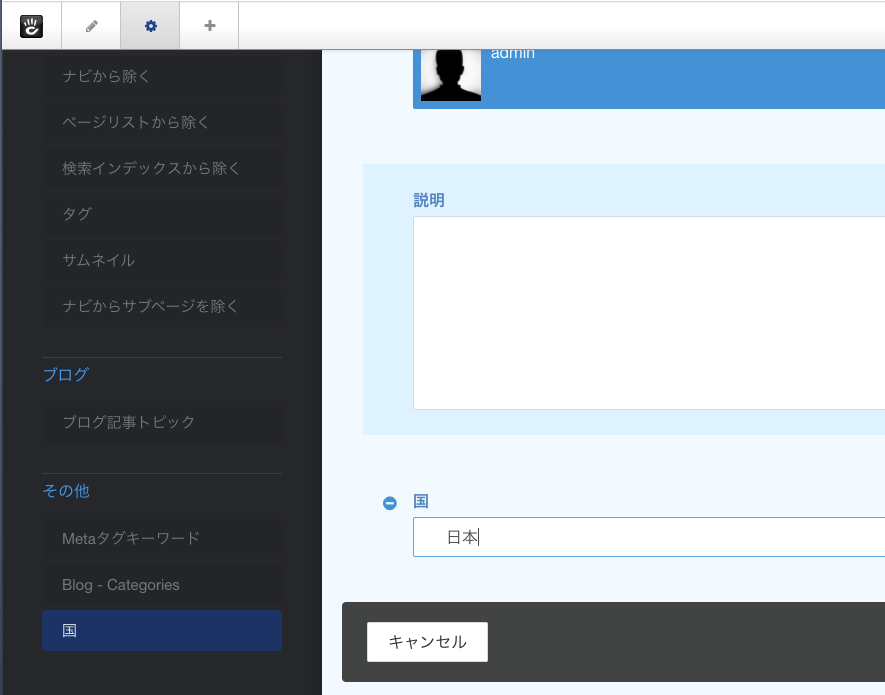
Task: Select ナビからサブページを除く attribute
Action: point(162,306)
